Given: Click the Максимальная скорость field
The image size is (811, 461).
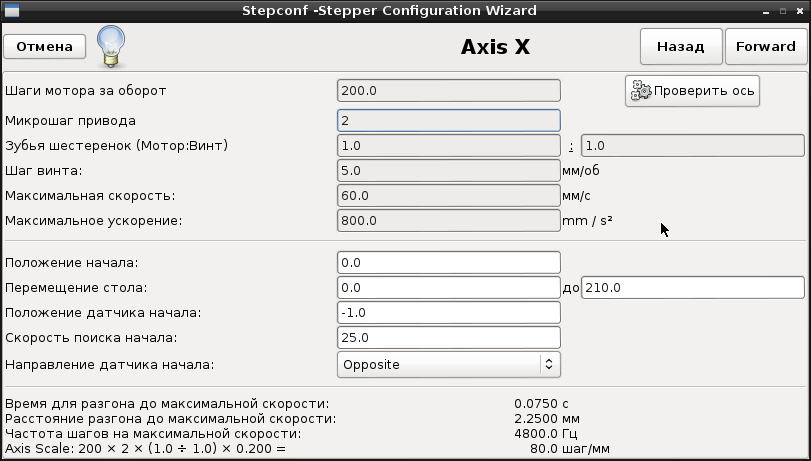Looking at the screenshot, I should click(x=448, y=195).
